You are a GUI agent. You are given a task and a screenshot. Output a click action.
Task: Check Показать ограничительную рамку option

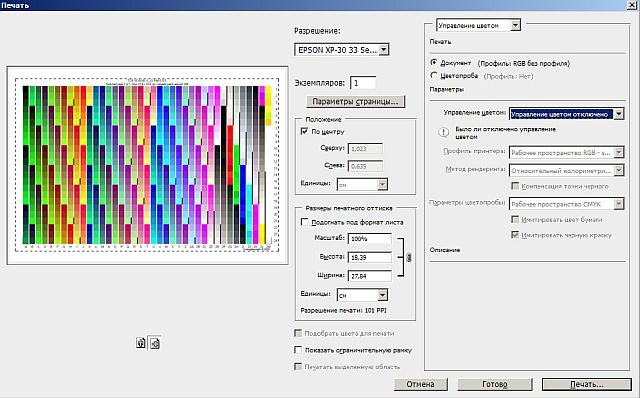click(298, 350)
